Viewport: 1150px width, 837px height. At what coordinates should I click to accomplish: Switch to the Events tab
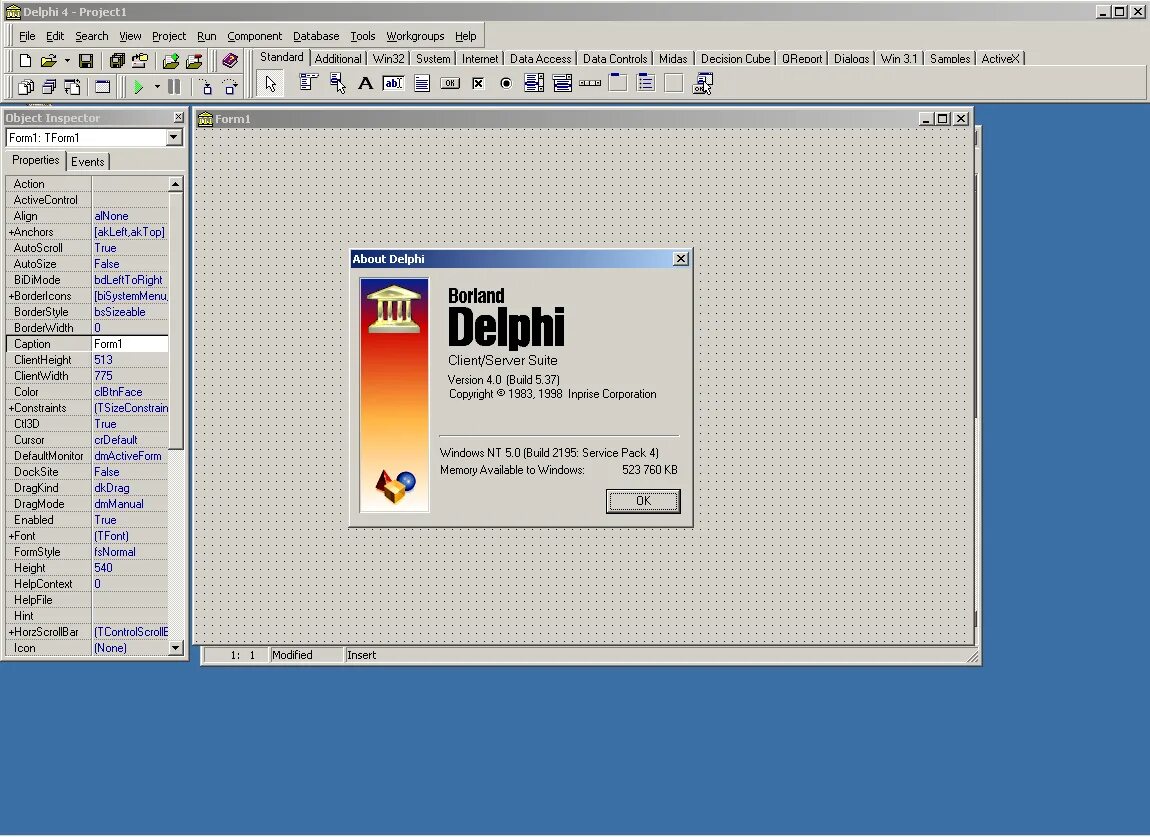(x=87, y=161)
